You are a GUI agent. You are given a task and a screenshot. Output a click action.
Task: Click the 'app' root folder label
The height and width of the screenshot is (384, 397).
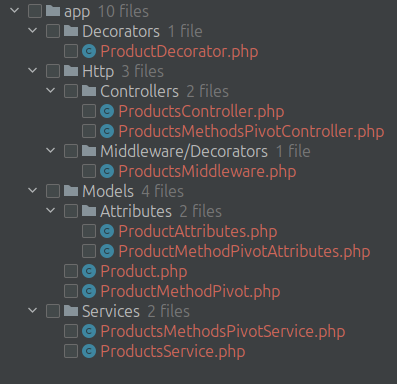(x=77, y=12)
